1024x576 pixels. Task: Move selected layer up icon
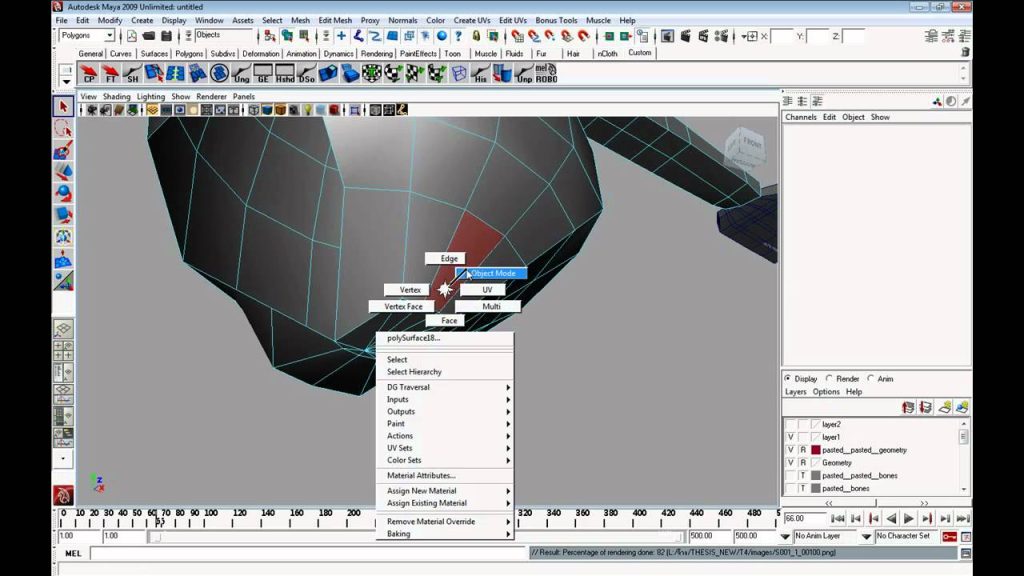(908, 408)
